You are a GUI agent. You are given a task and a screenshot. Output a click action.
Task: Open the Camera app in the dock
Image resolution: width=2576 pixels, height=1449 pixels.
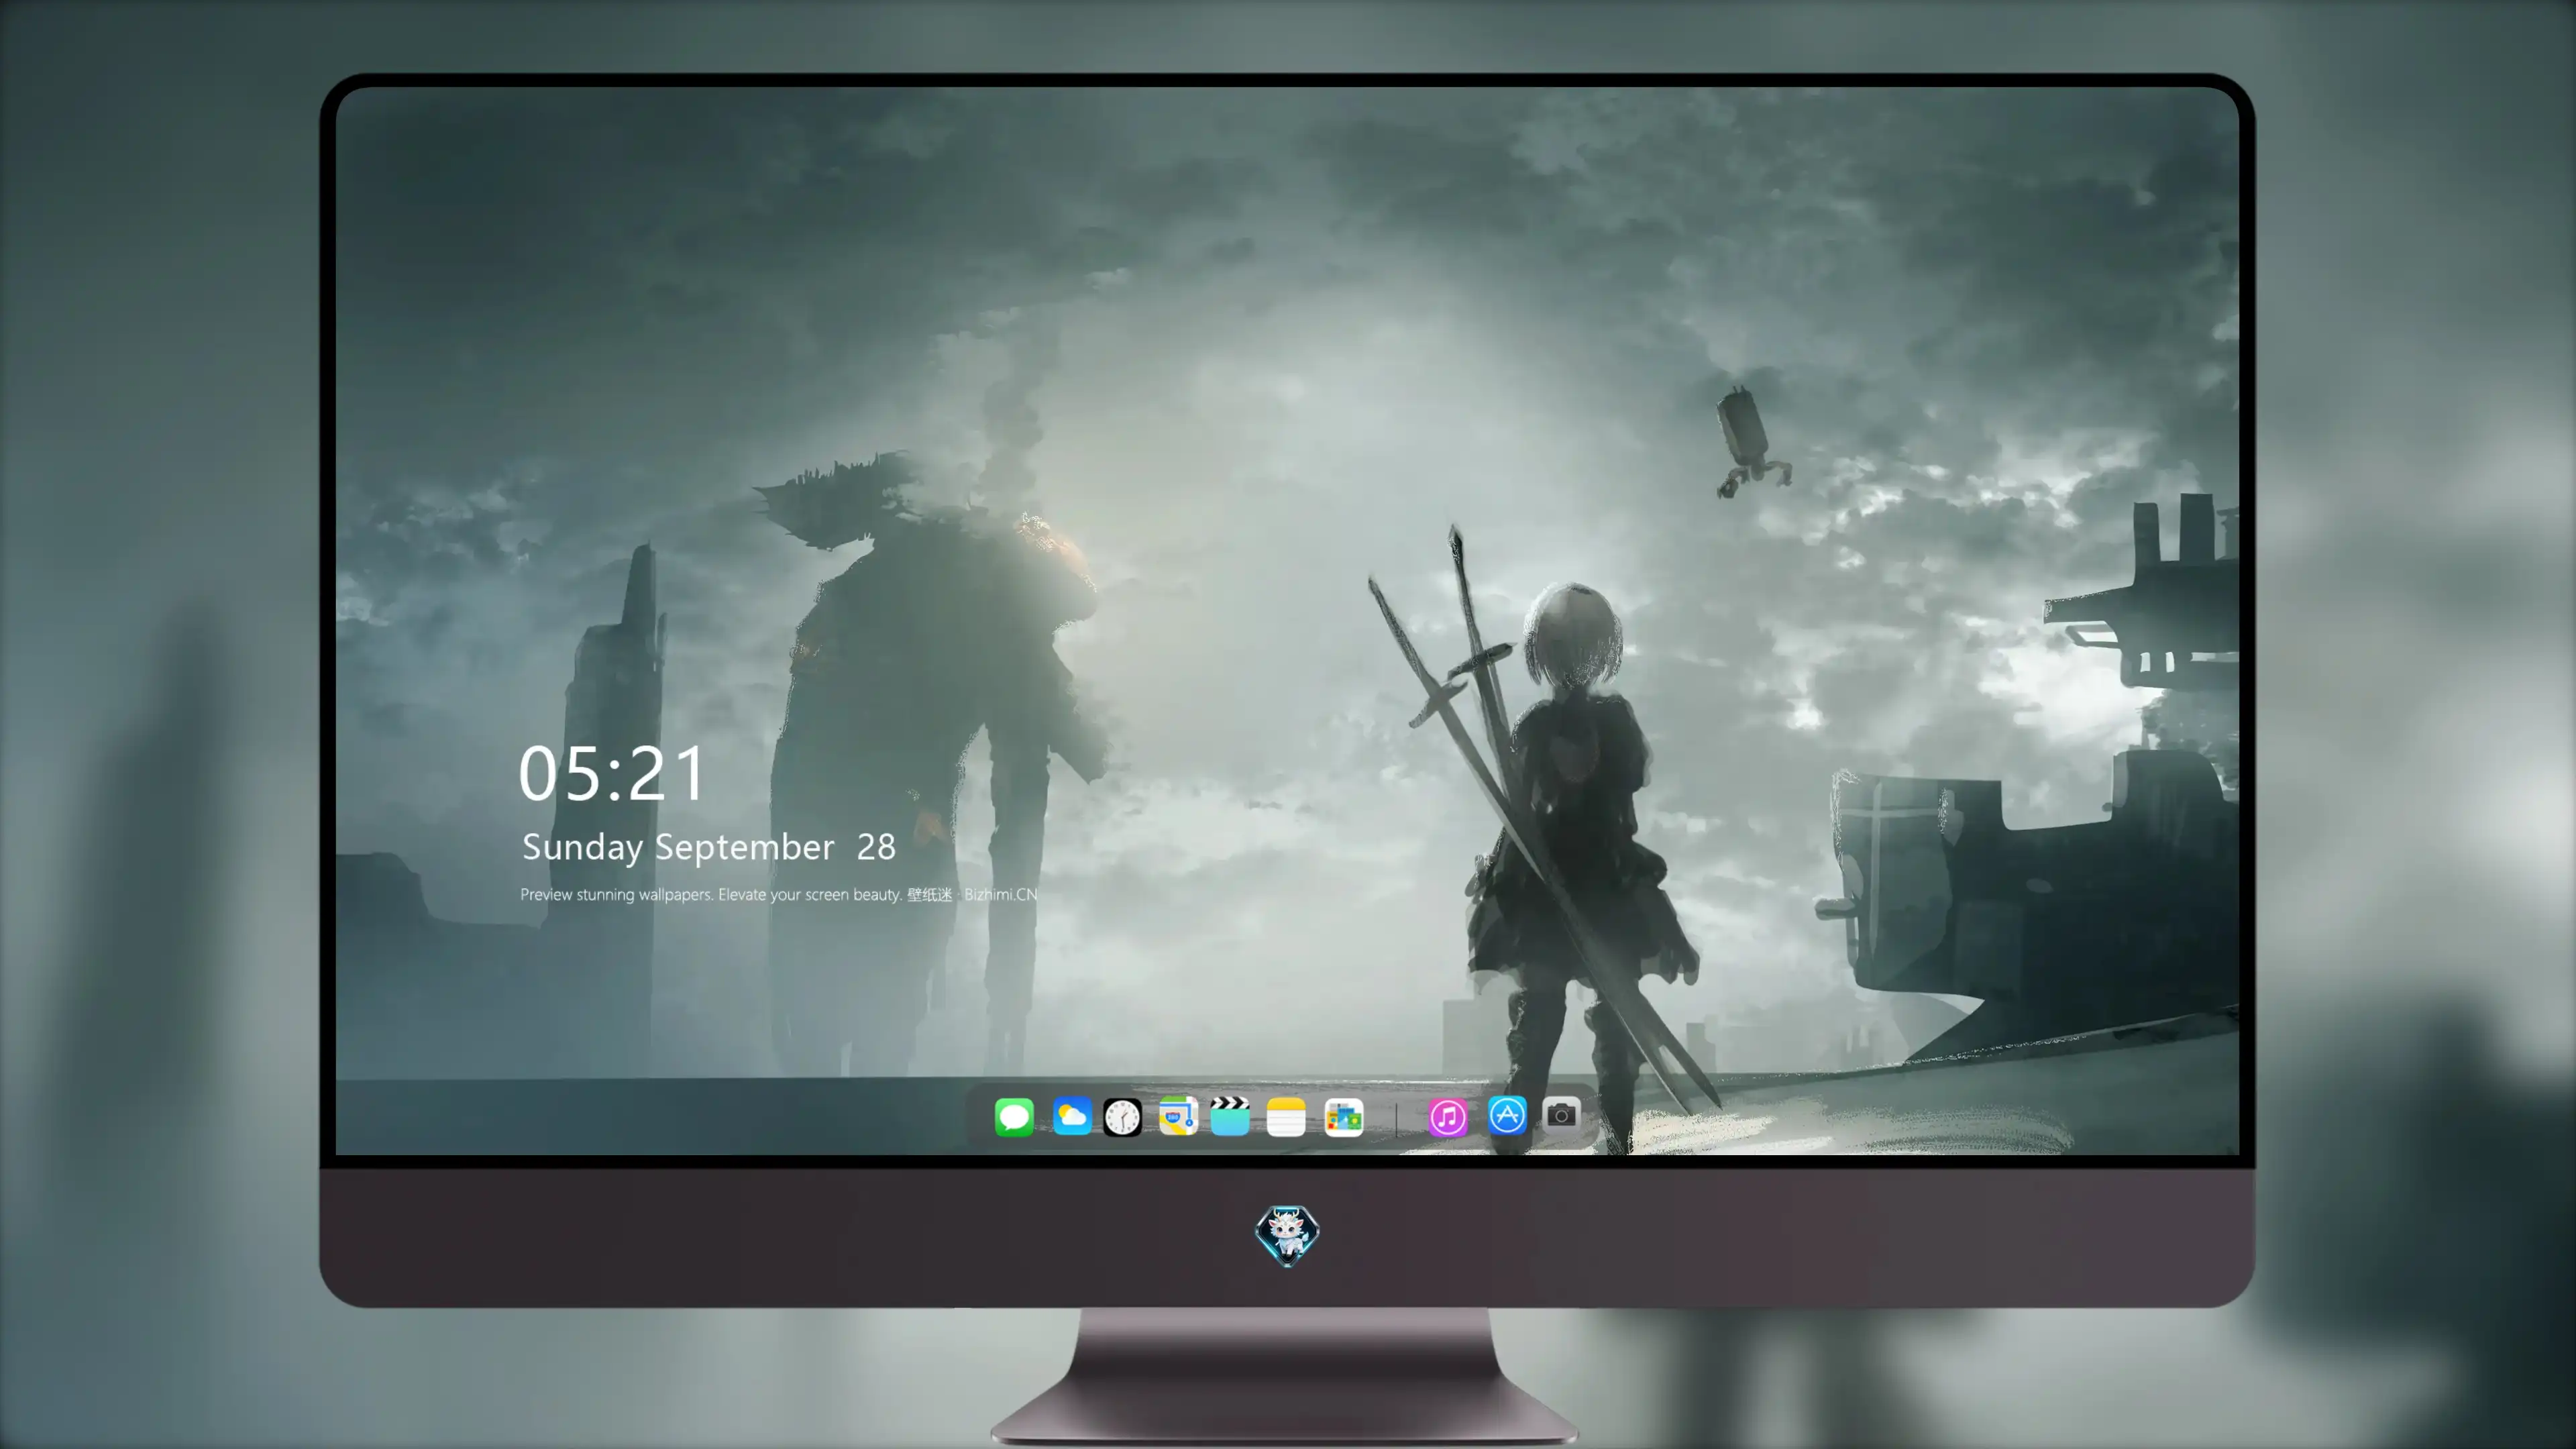(x=1561, y=1115)
